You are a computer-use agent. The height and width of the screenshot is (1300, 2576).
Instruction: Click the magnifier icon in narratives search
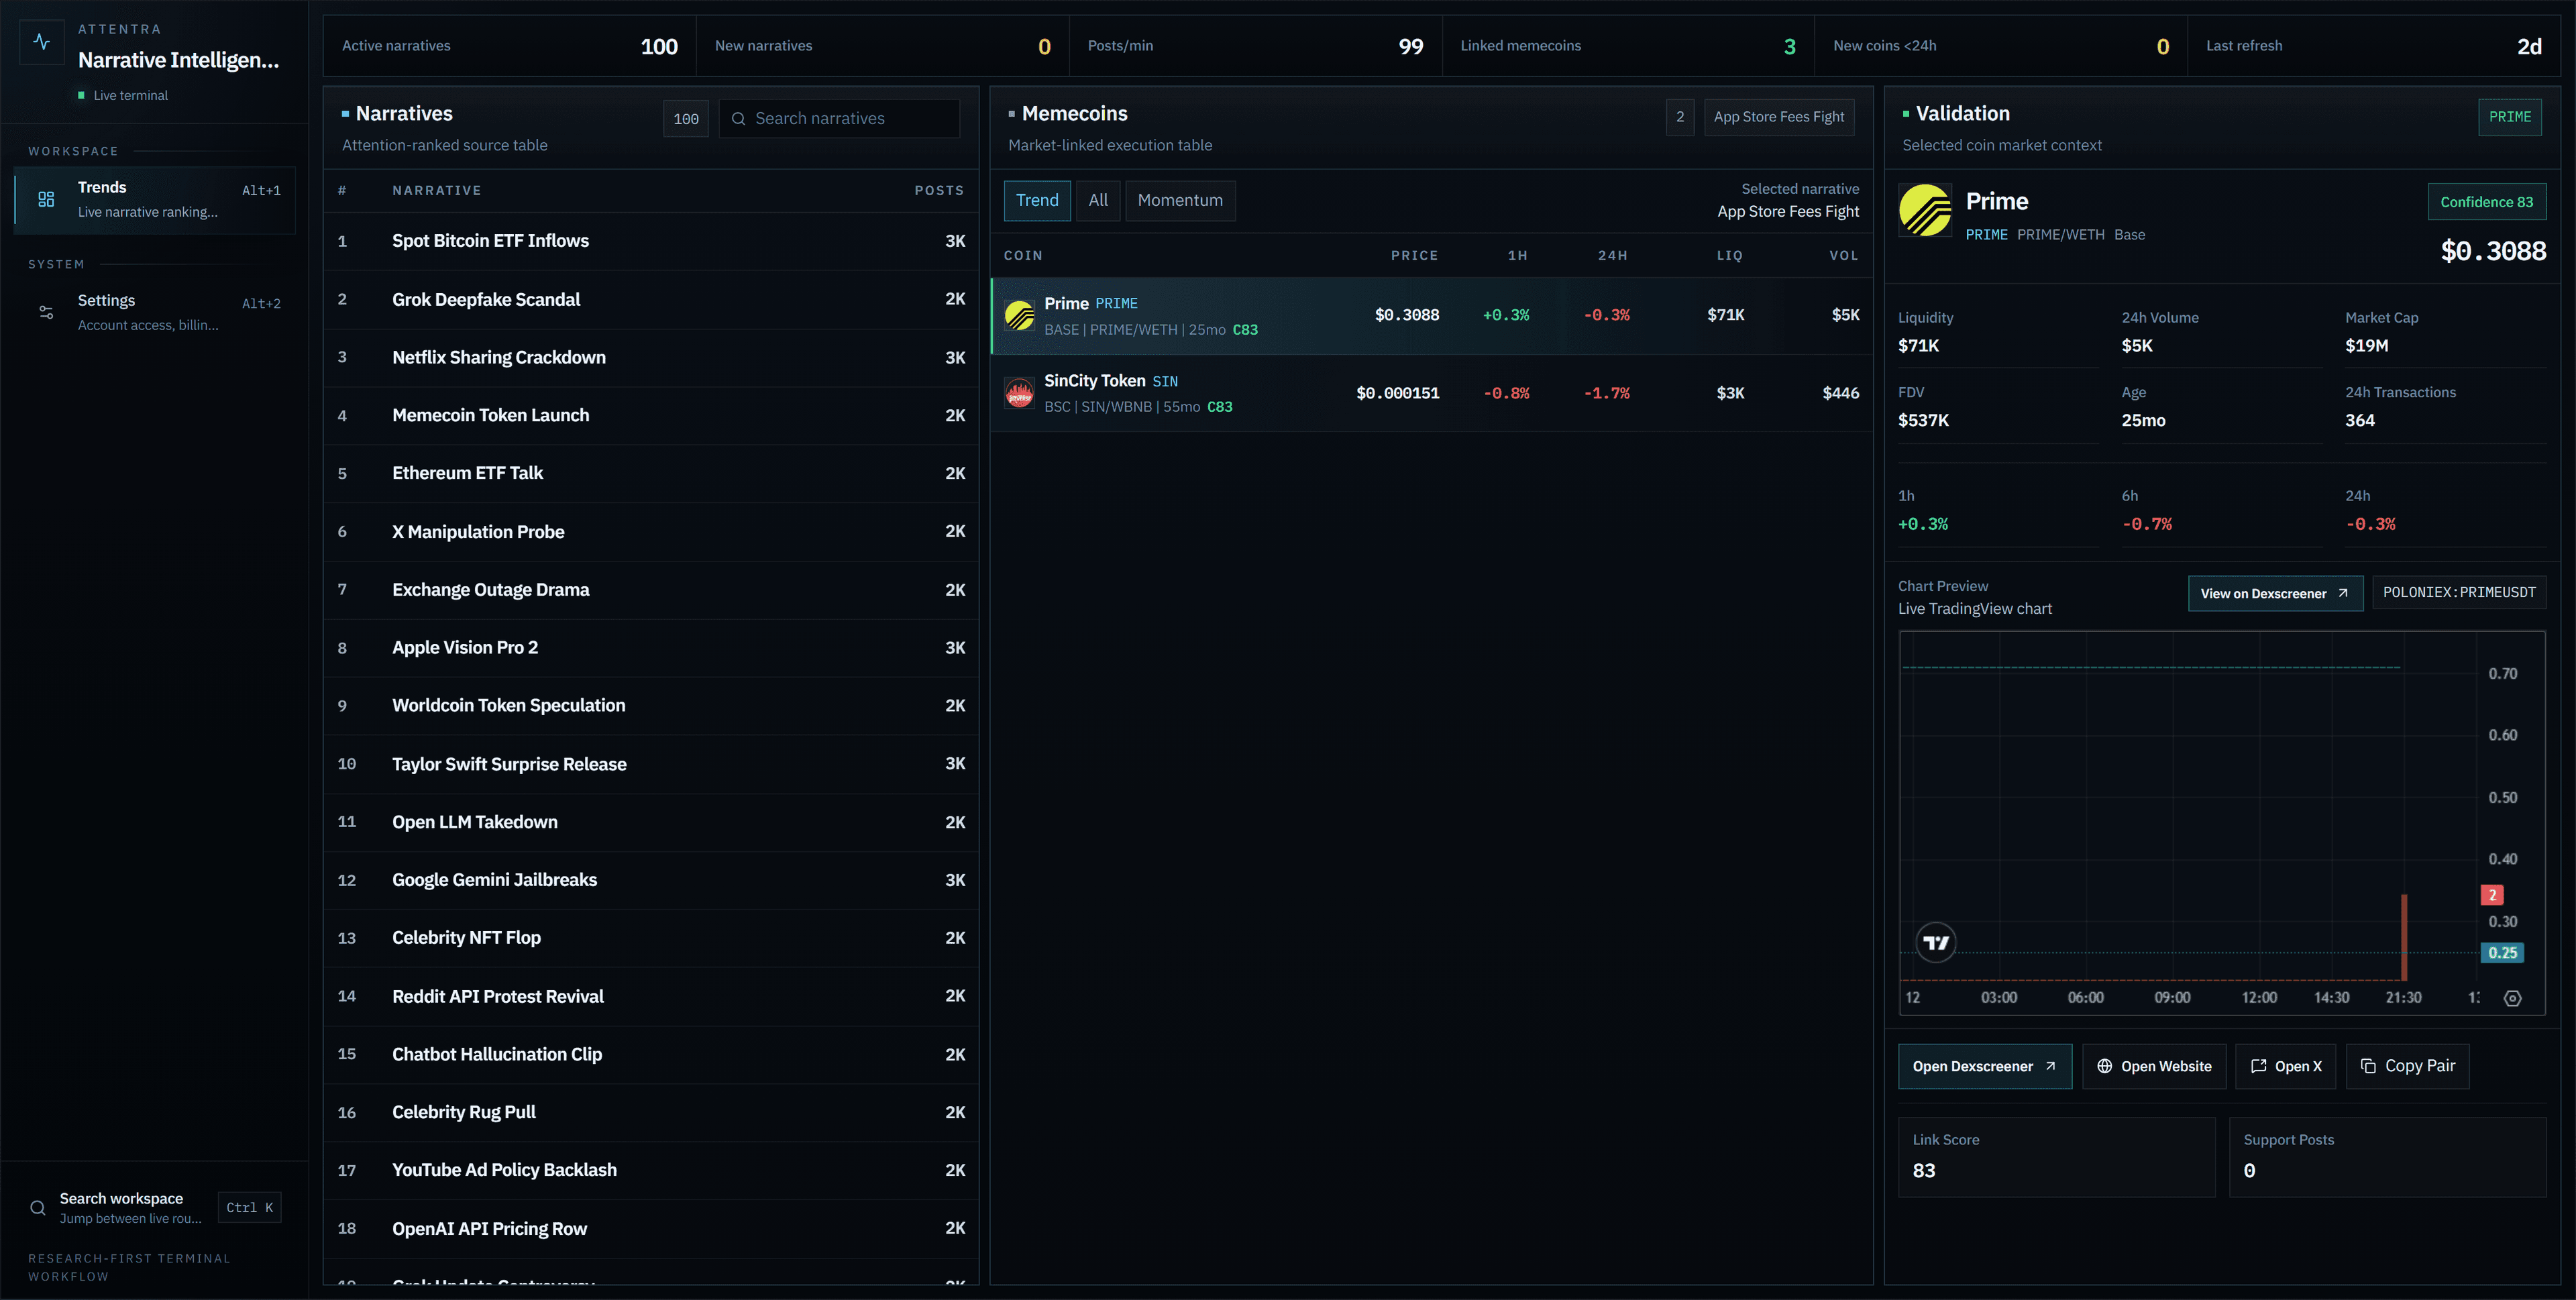point(738,119)
